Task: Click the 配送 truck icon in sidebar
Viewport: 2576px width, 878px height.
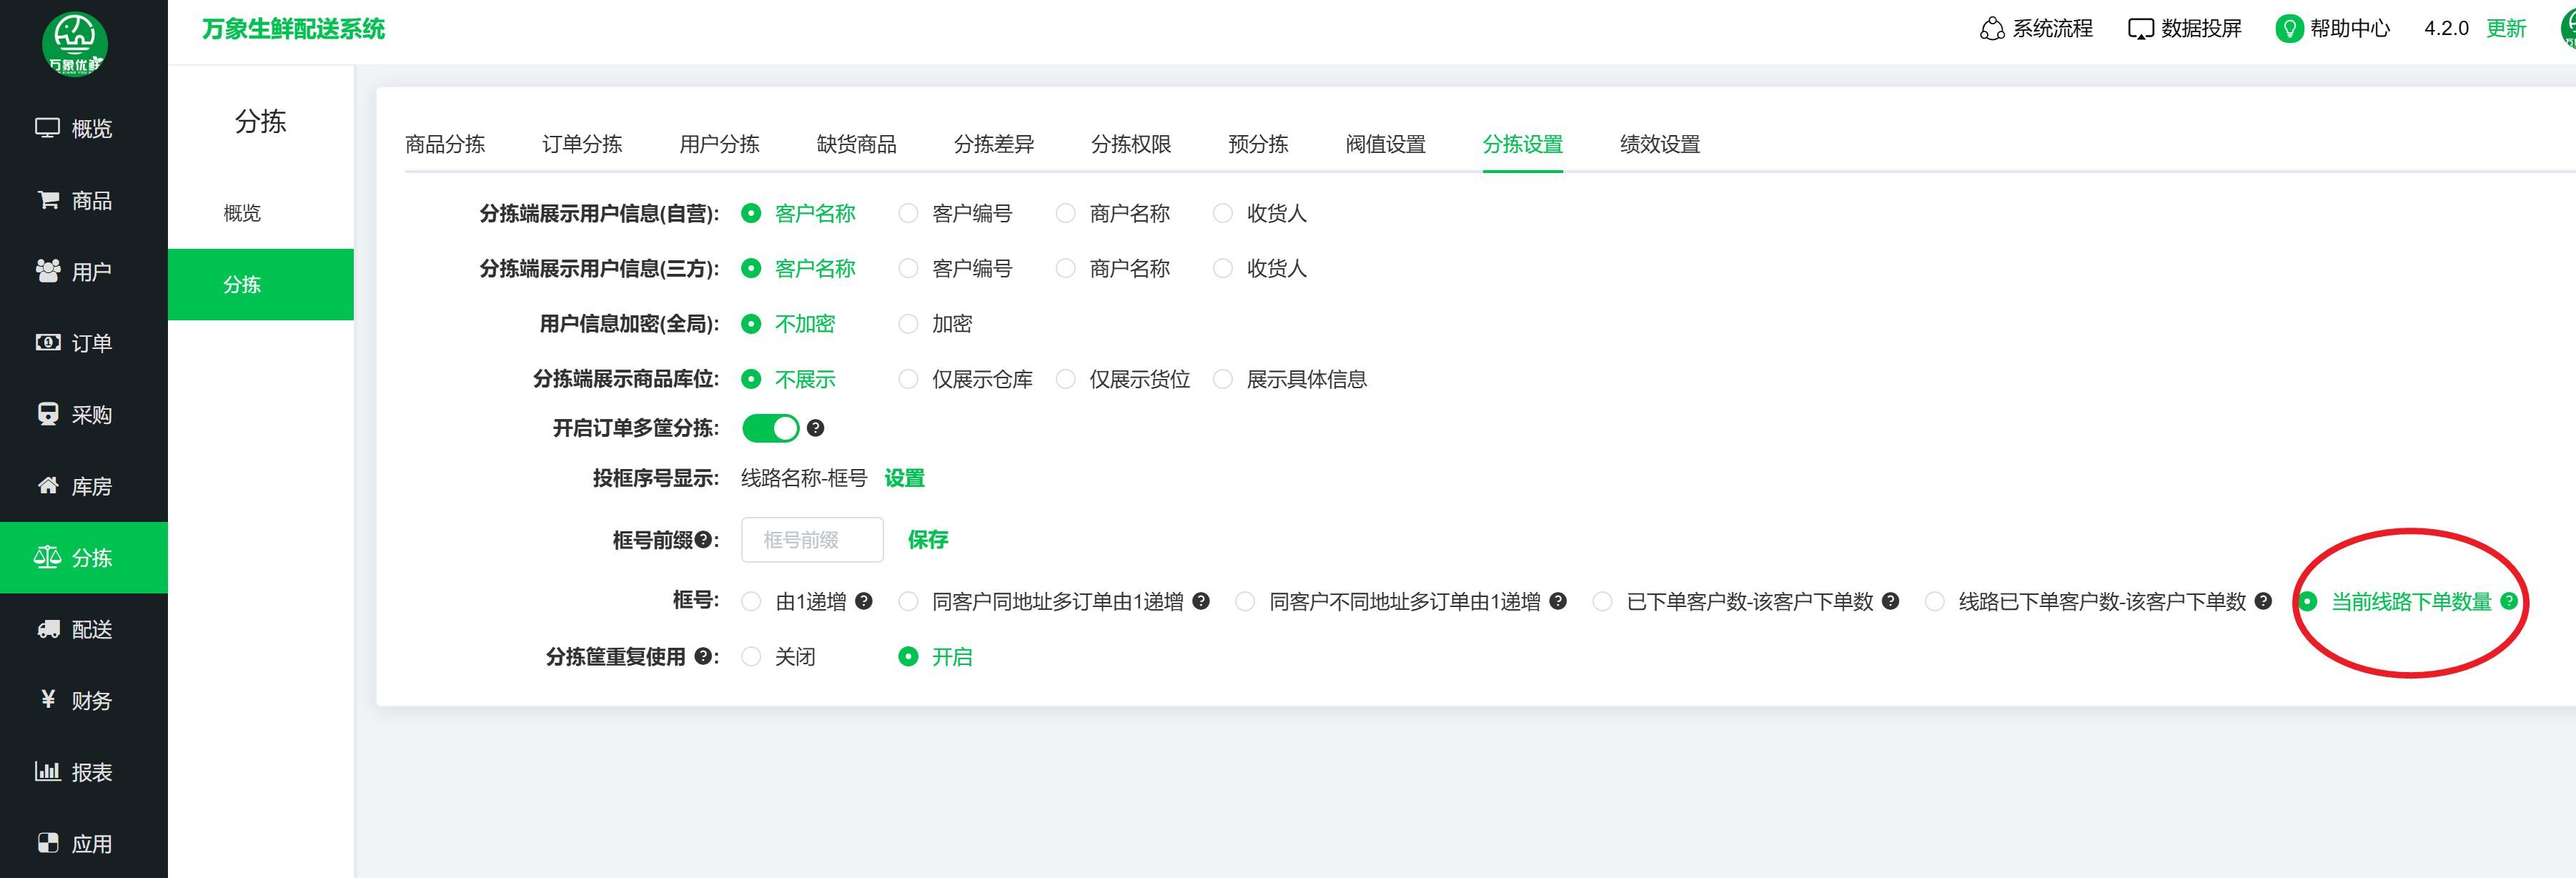Action: point(47,629)
